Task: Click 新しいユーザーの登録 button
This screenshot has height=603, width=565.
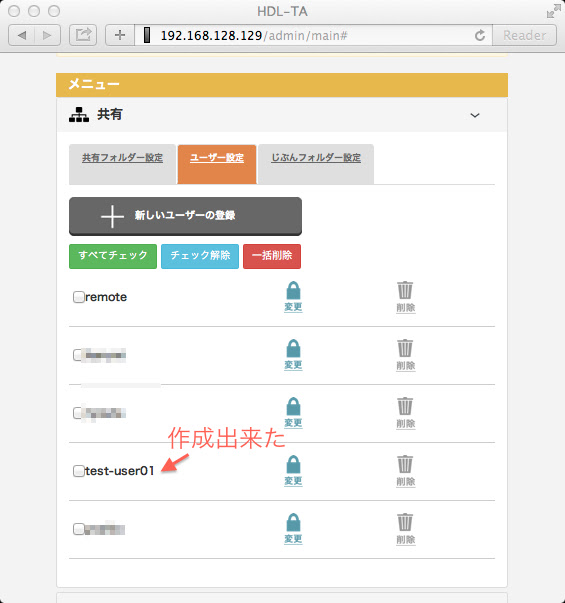Action: click(x=185, y=216)
